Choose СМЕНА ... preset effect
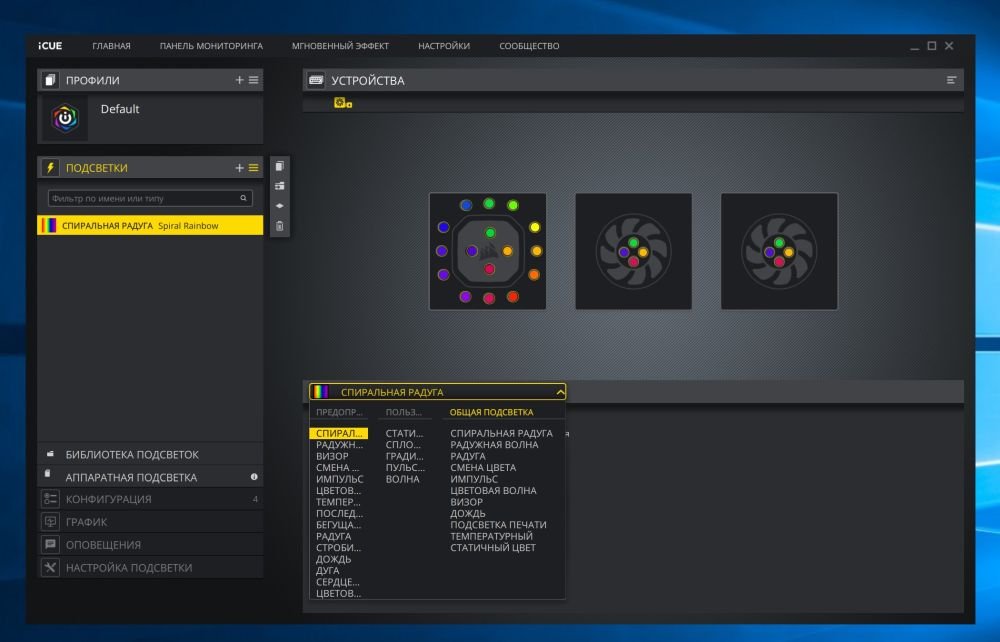Screen dimensions: 1000x642 tap(337, 468)
